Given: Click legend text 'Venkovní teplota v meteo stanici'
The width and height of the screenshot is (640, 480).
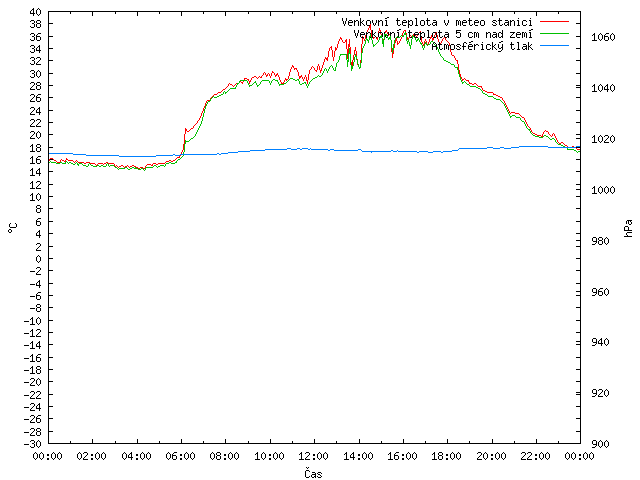Looking at the screenshot, I should (437, 22).
